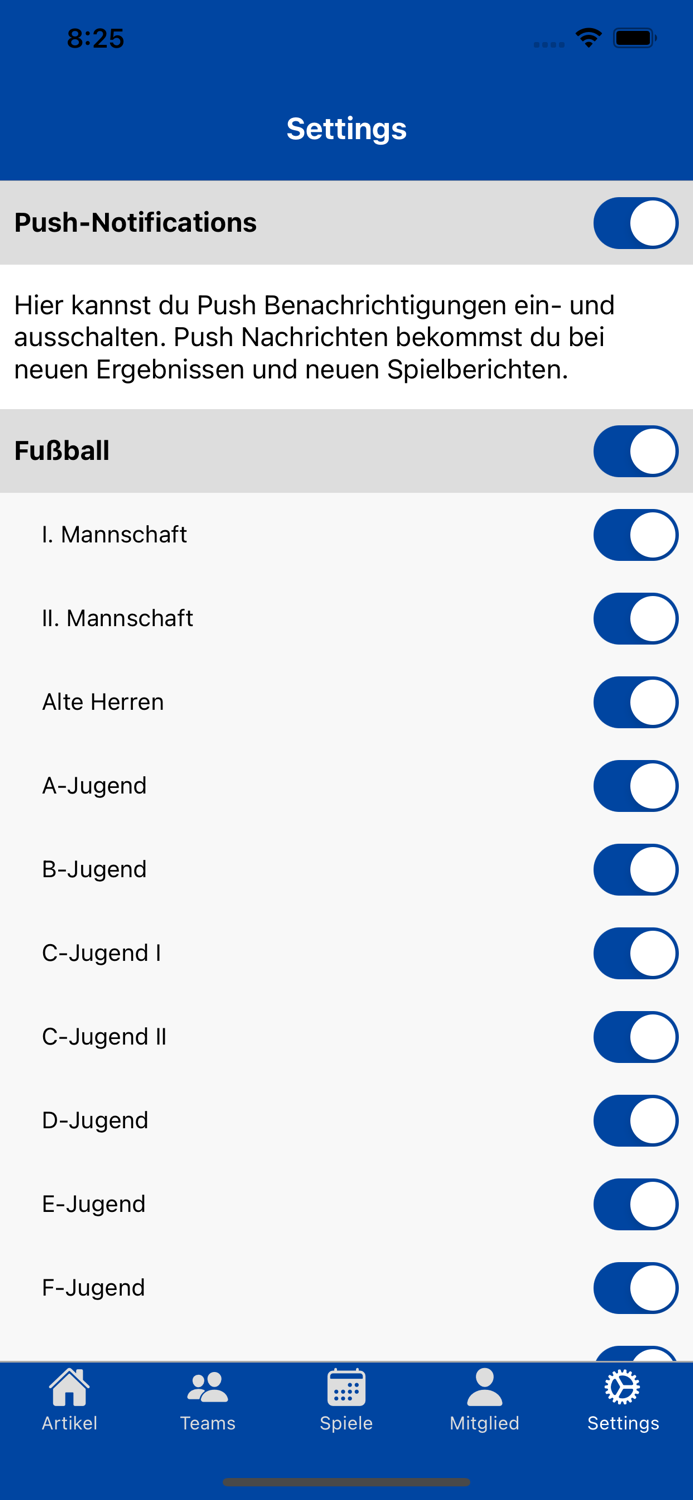Disable the Push-Notifications switch
The image size is (693, 1500).
click(635, 223)
